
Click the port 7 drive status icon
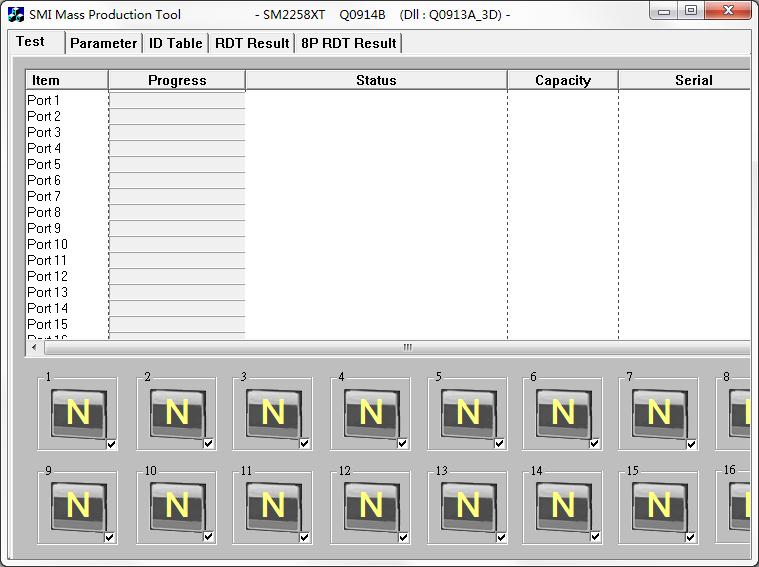658,412
